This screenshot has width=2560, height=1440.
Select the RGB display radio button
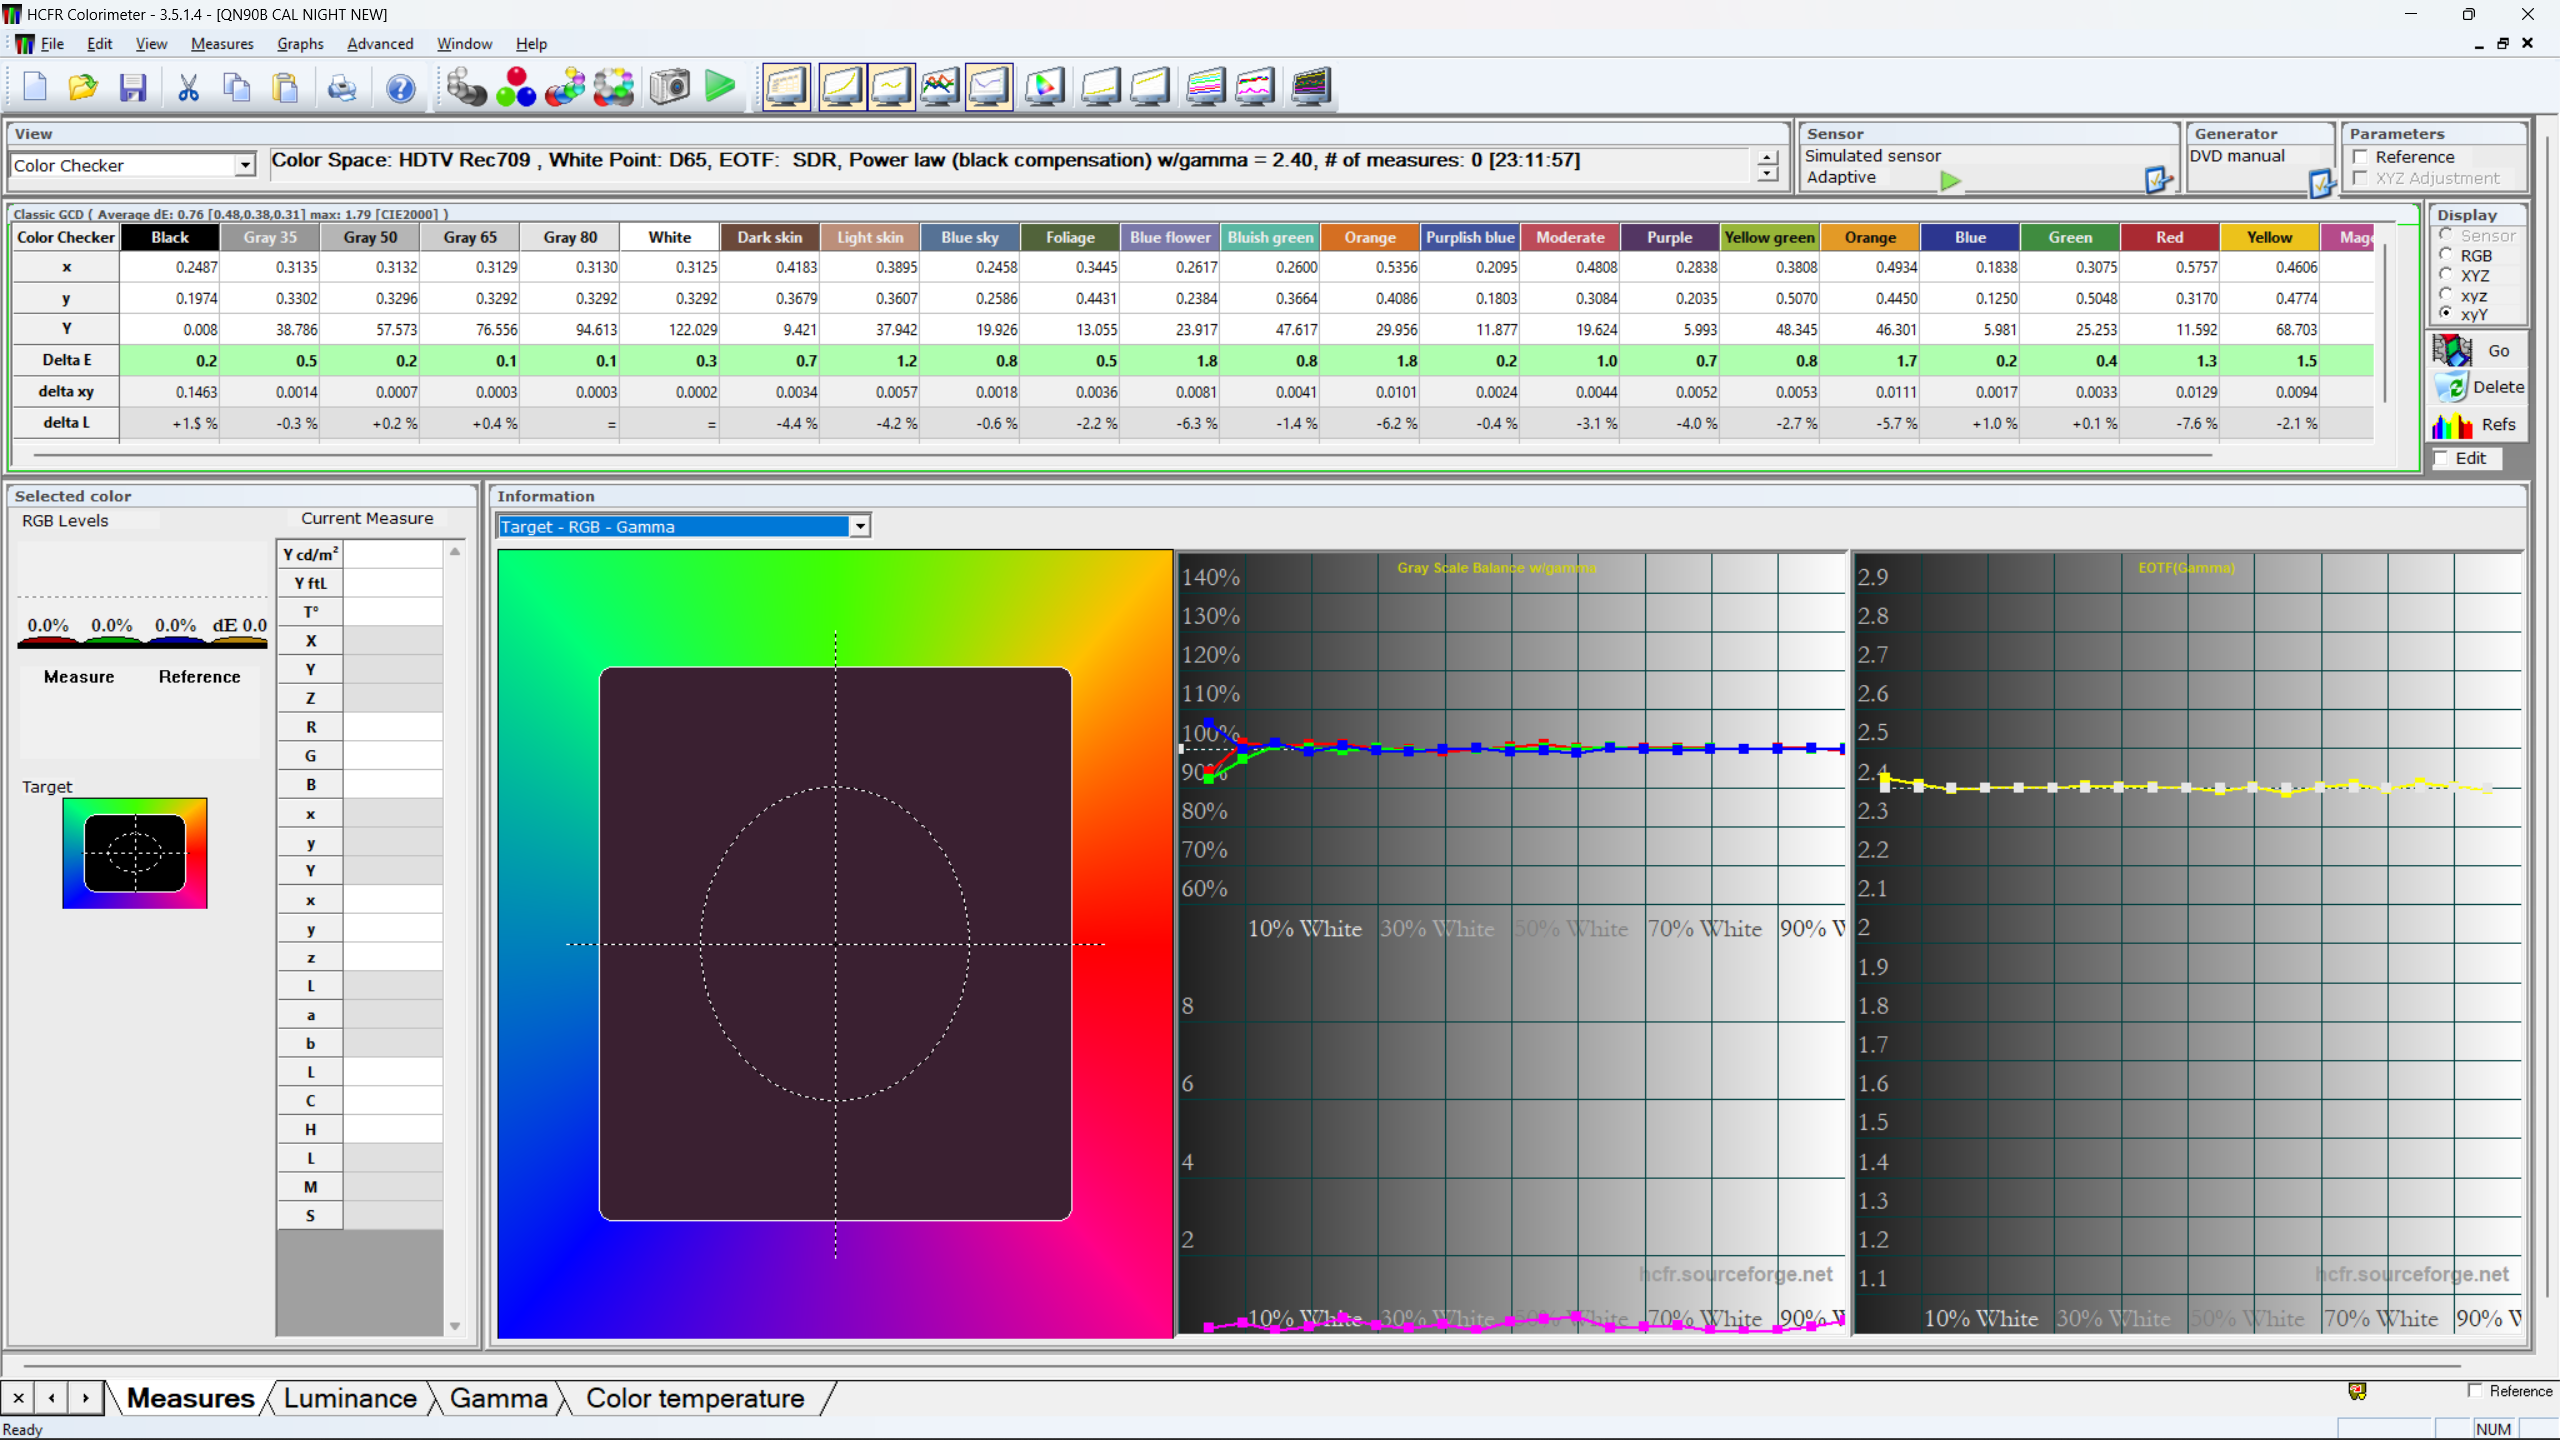pos(2446,256)
